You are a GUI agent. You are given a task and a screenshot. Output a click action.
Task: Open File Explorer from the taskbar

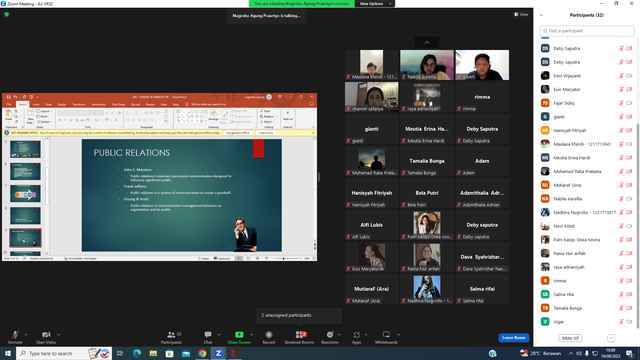point(153,353)
